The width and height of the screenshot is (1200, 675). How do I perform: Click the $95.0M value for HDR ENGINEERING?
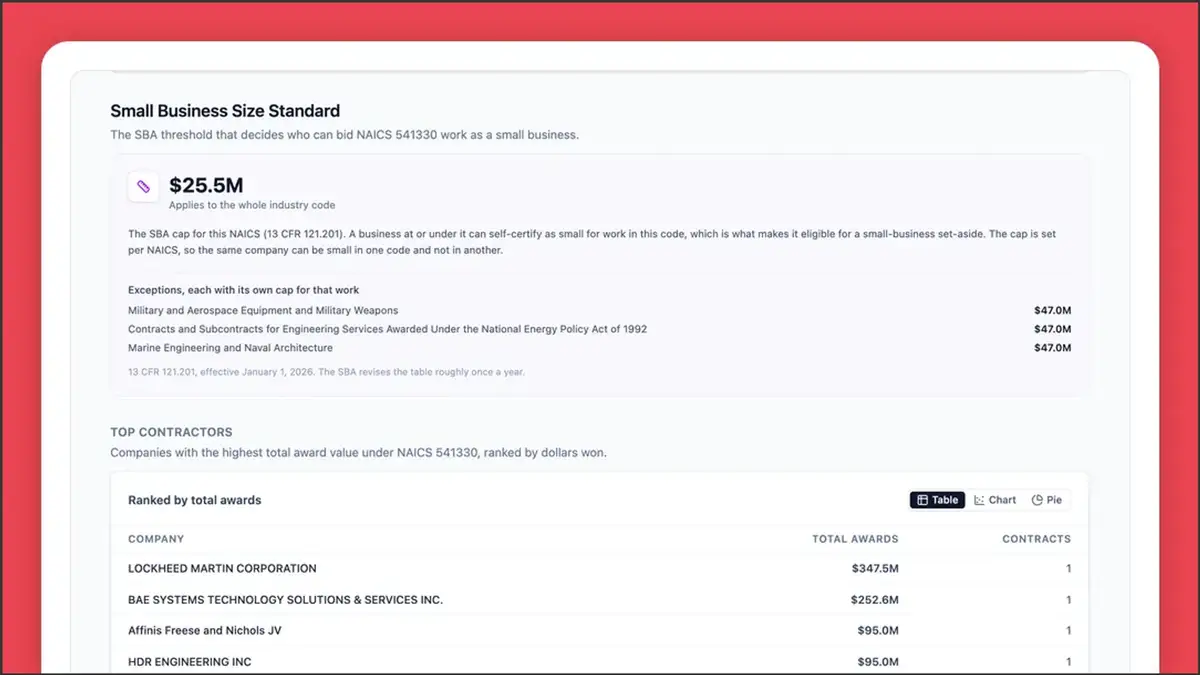pos(878,662)
